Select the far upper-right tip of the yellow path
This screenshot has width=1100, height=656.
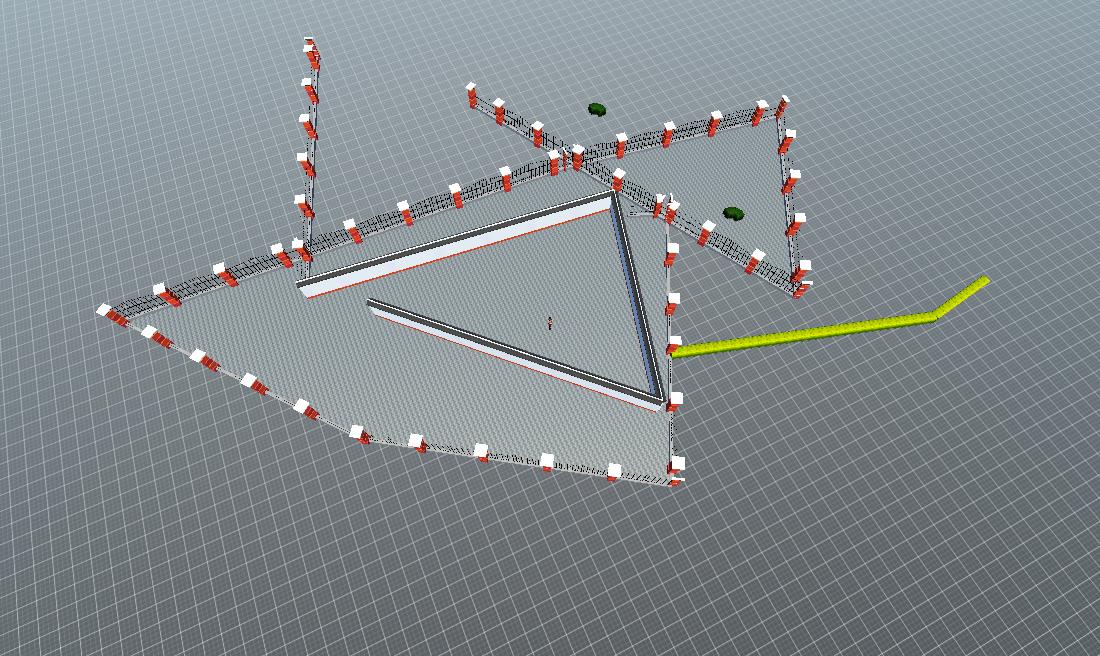(x=984, y=282)
